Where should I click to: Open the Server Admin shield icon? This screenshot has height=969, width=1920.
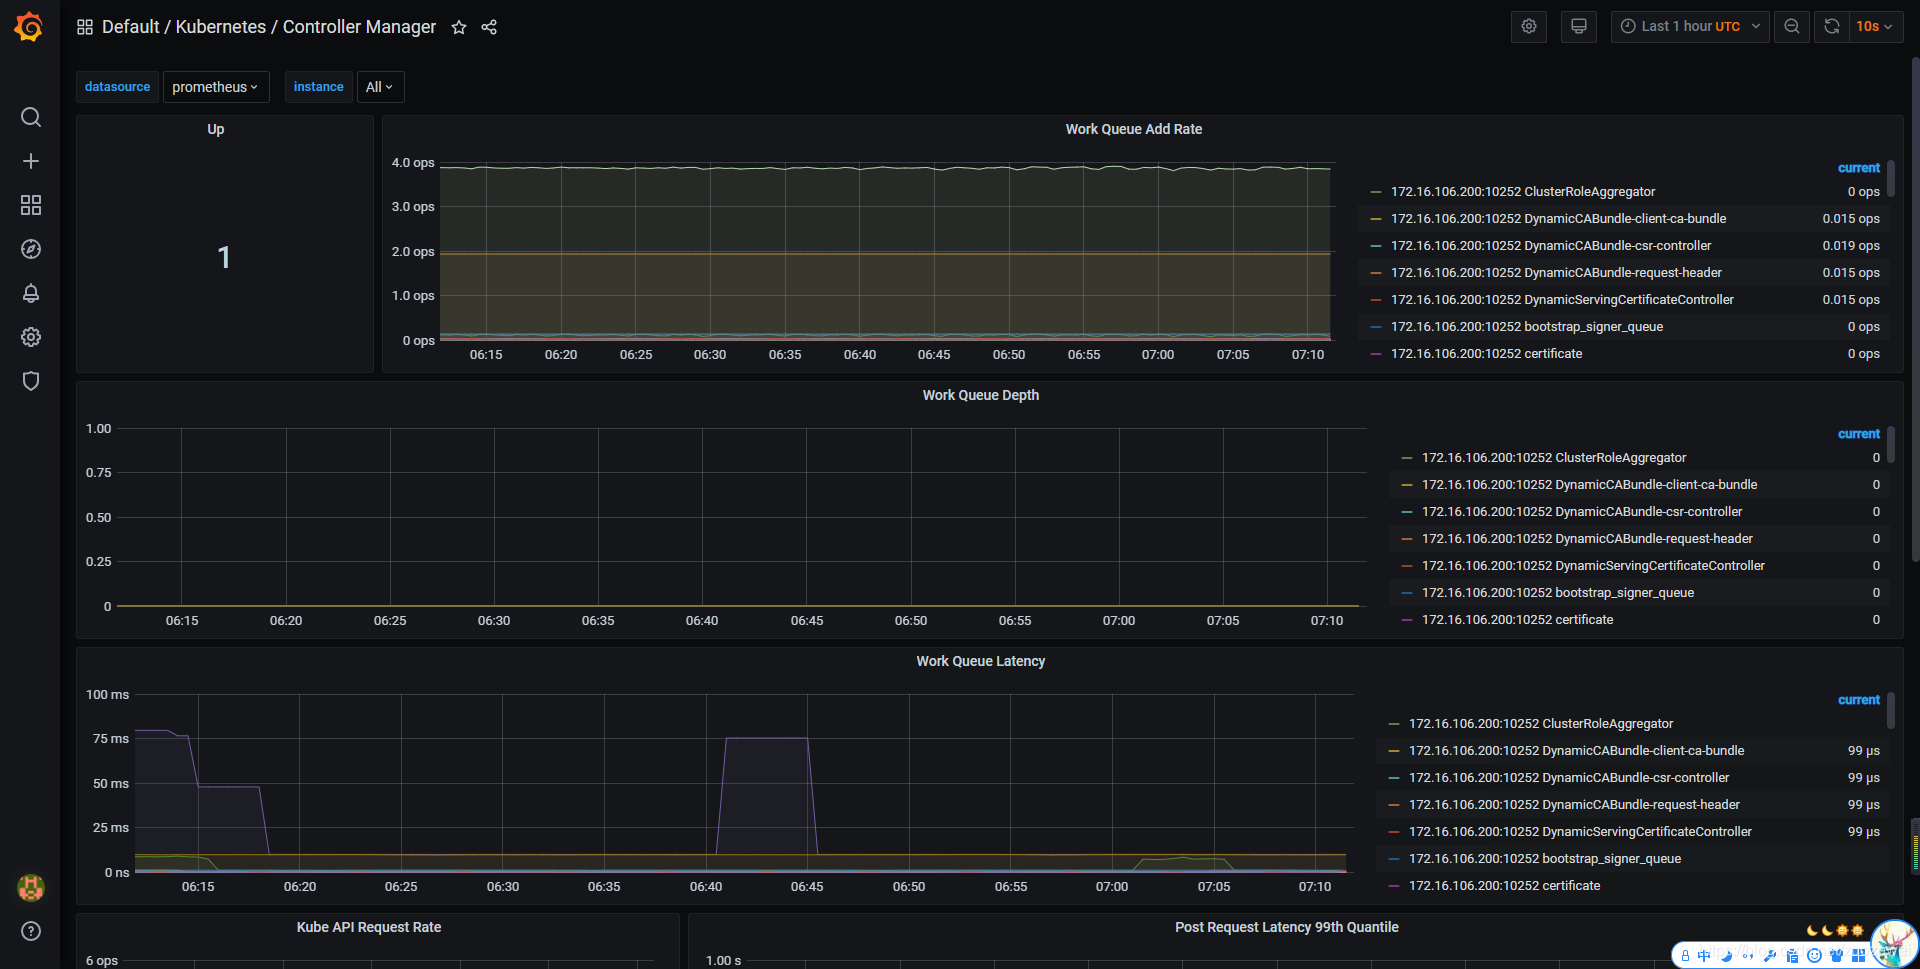31,381
